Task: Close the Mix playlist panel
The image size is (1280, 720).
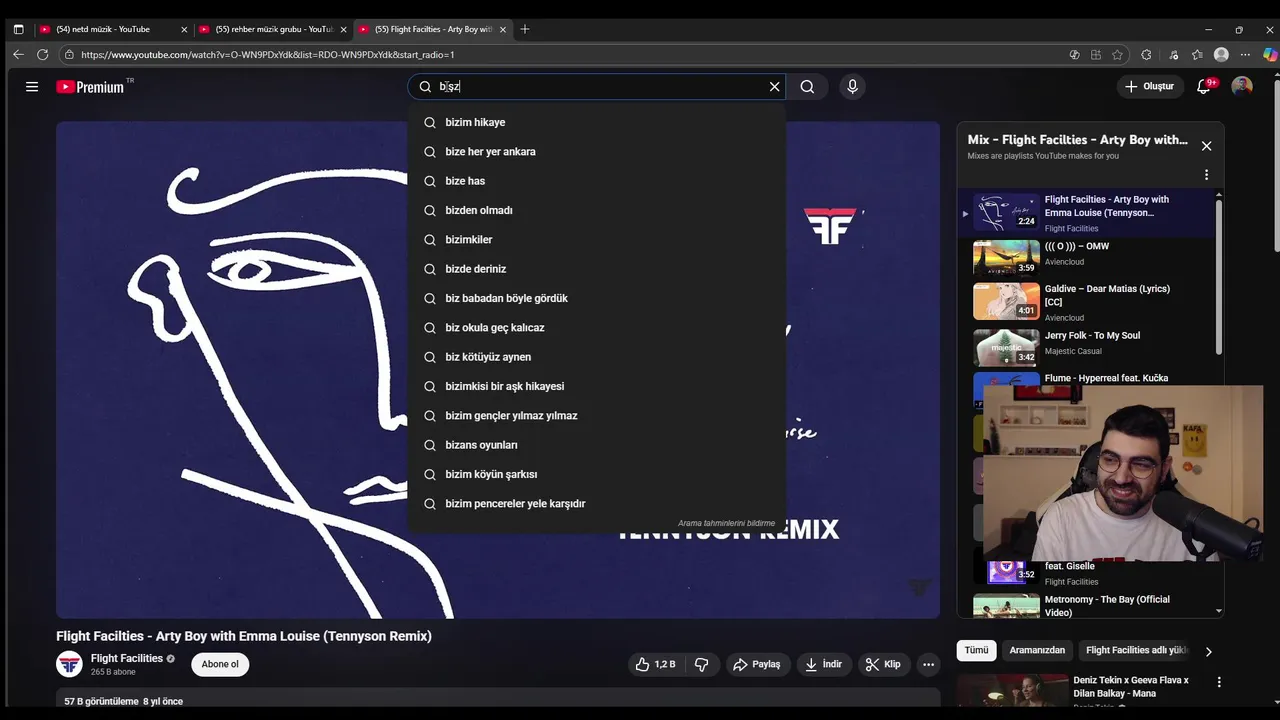Action: tap(1206, 146)
